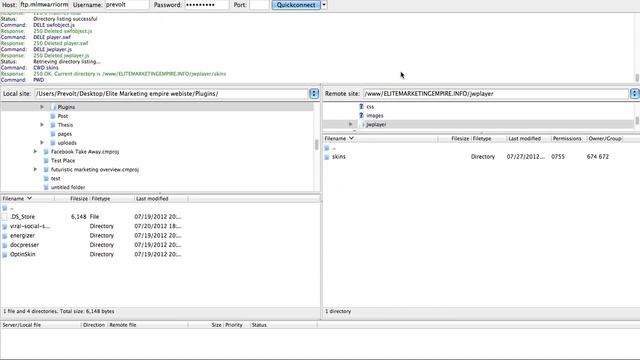Click the local directory tree scrollbar
The height and width of the screenshot is (360, 640).
coord(316,145)
